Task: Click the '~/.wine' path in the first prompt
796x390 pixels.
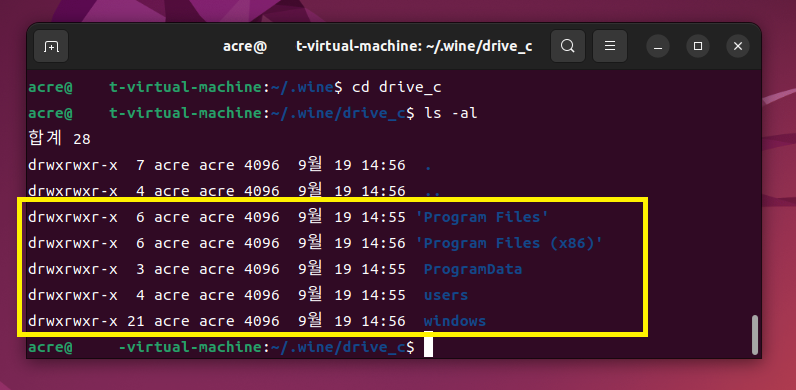Action: tap(302, 87)
